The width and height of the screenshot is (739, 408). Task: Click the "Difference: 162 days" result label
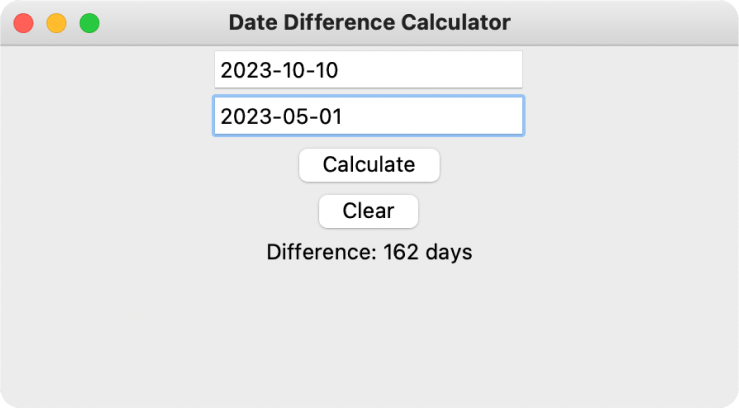click(x=369, y=252)
